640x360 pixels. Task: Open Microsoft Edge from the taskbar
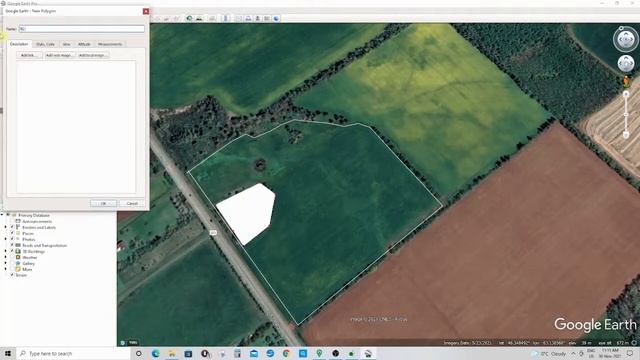pos(156,353)
